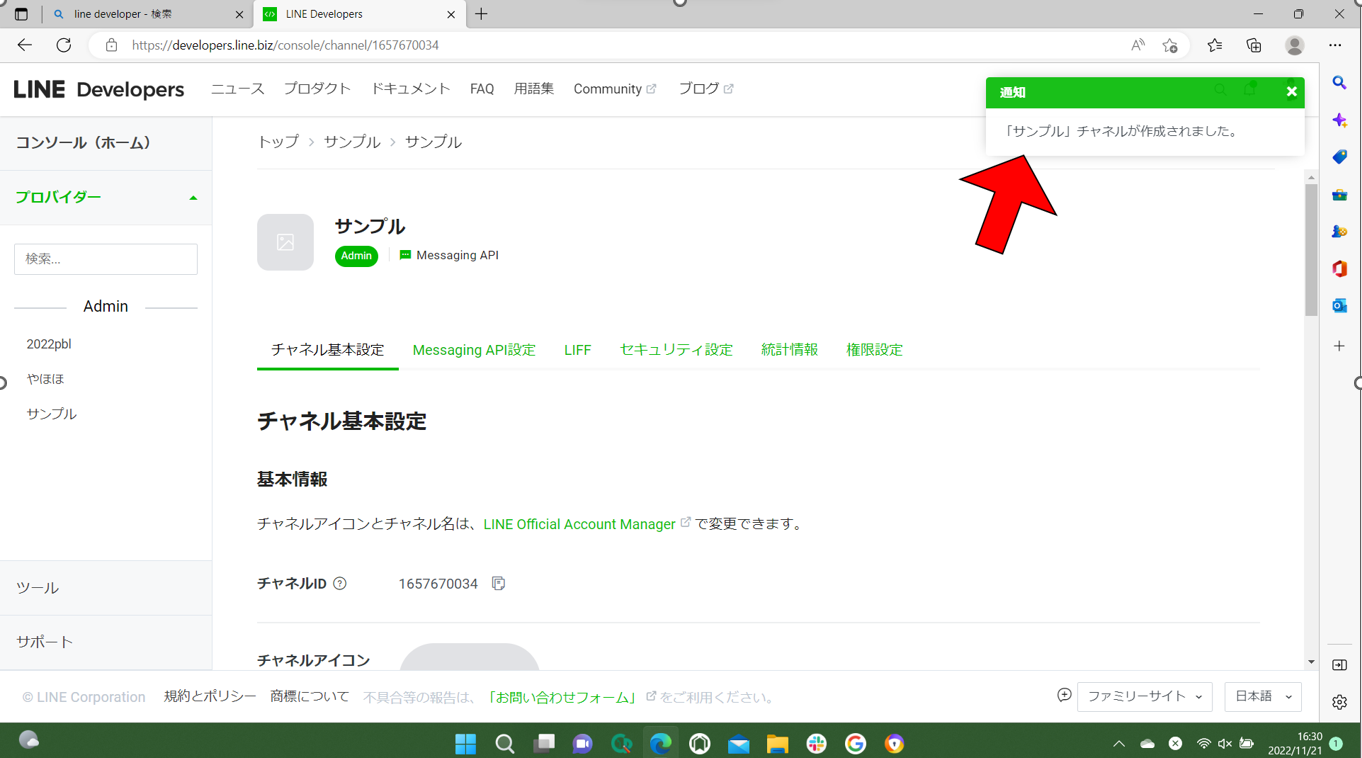Open the Community external link
Screen dimensions: 1362x758
point(615,89)
